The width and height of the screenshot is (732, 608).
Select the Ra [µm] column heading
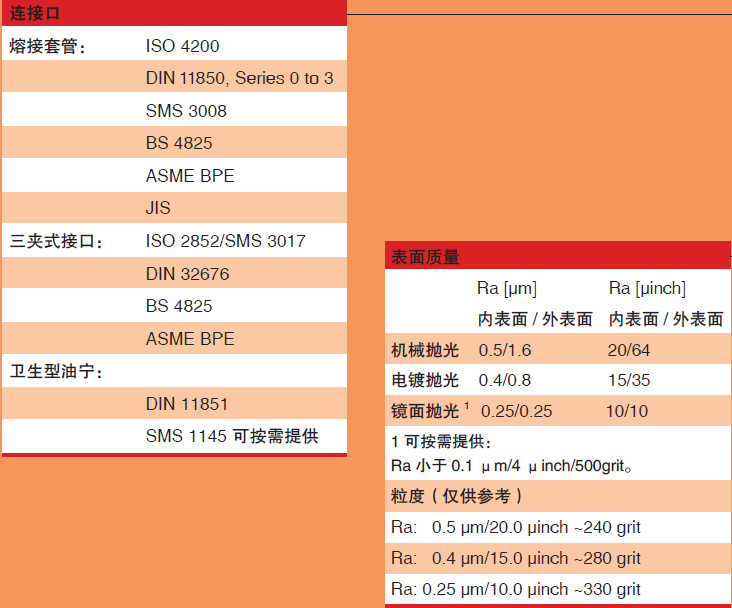[506, 288]
